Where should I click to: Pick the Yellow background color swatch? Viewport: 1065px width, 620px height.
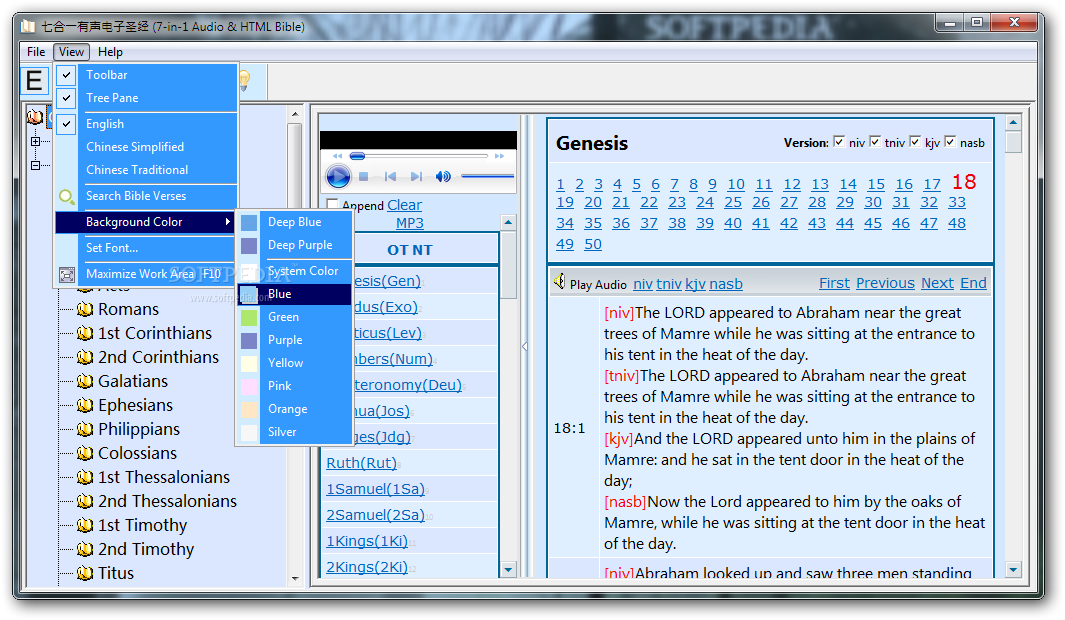(x=249, y=363)
